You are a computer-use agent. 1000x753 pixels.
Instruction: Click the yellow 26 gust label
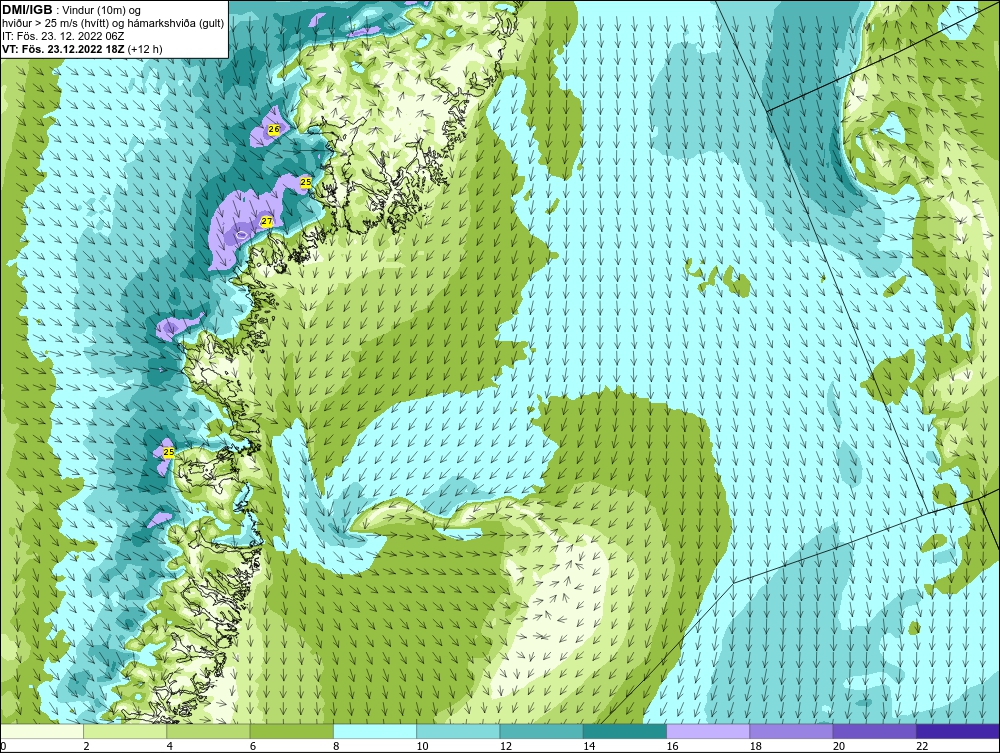[274, 129]
